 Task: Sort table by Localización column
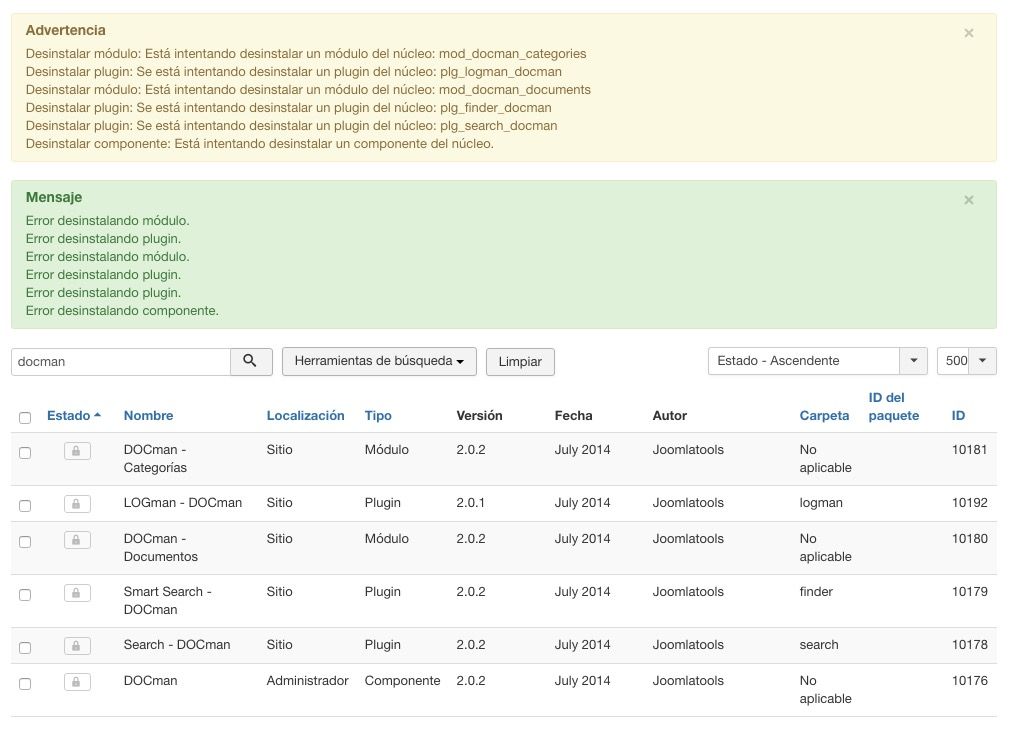click(x=305, y=416)
